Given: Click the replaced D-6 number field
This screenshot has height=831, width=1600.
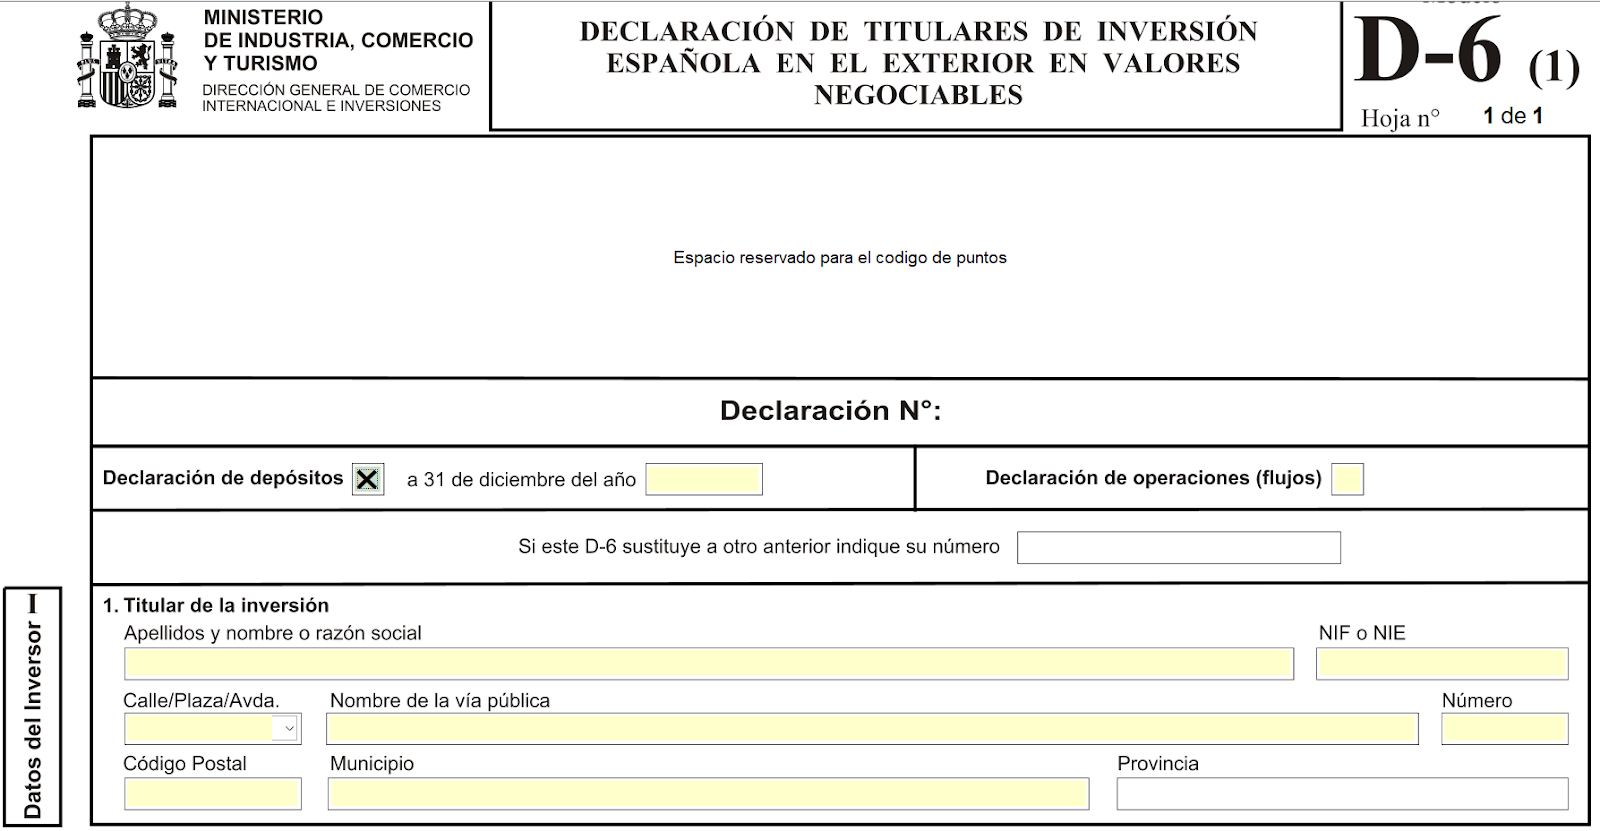Looking at the screenshot, I should click(1179, 547).
